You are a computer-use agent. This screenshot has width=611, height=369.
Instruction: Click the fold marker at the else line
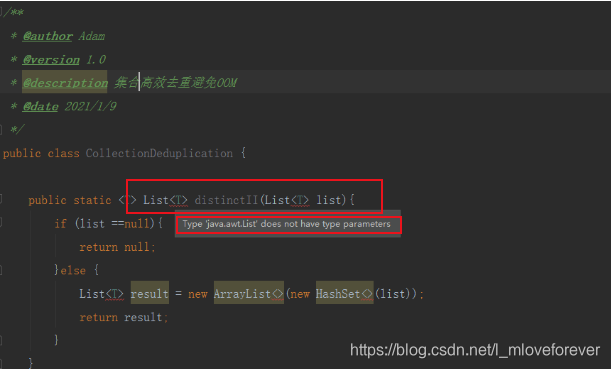(2, 269)
